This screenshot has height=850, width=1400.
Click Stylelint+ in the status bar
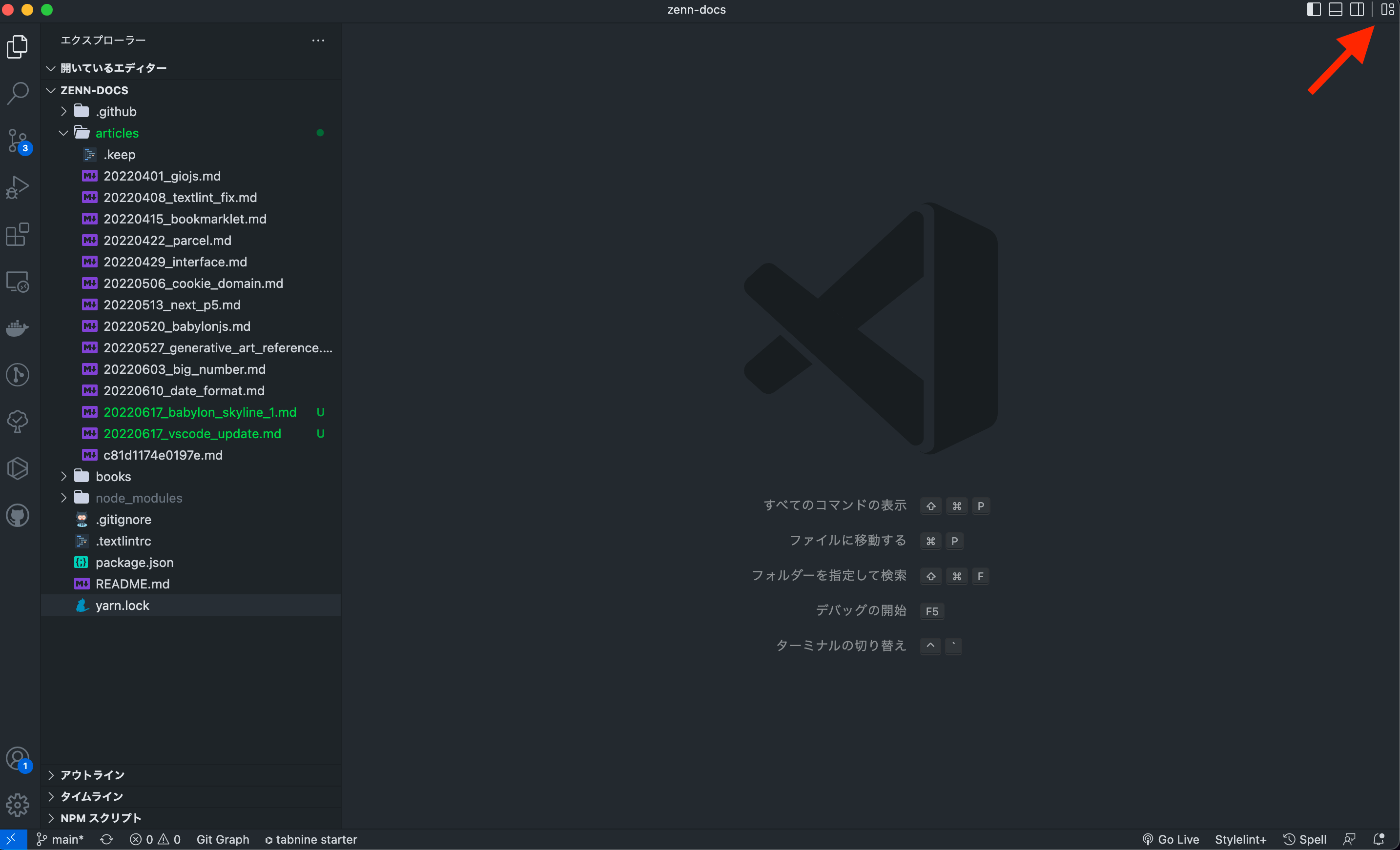tap(1241, 840)
